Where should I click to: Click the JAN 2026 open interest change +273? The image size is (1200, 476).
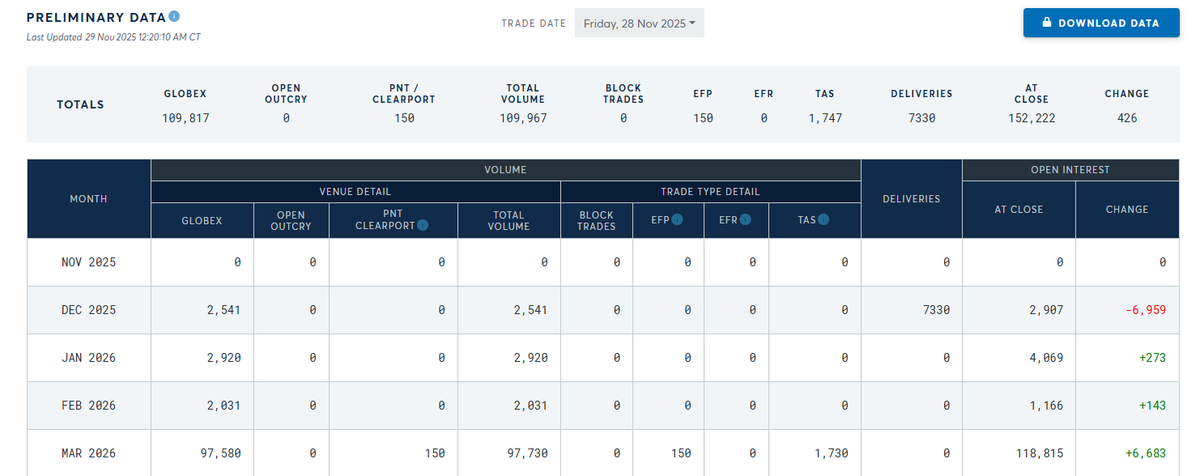tap(1152, 358)
